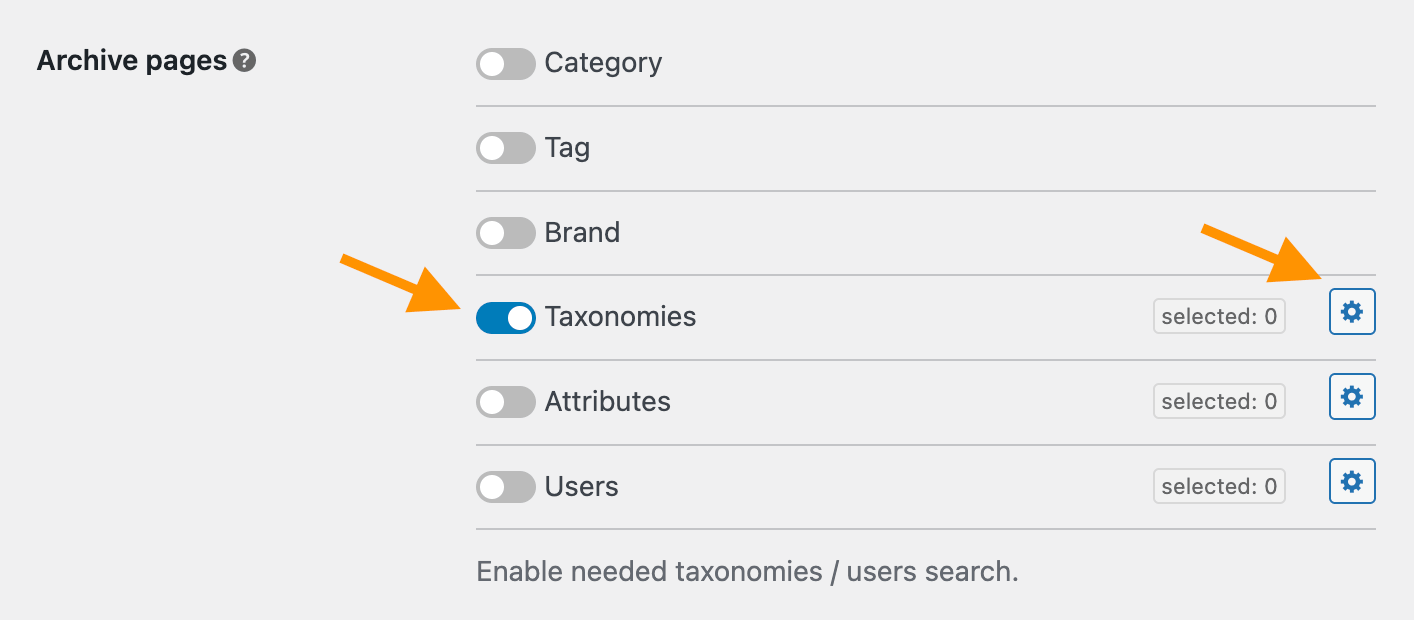The height and width of the screenshot is (620, 1414).
Task: Enable the Tag archive toggle
Action: click(x=506, y=149)
